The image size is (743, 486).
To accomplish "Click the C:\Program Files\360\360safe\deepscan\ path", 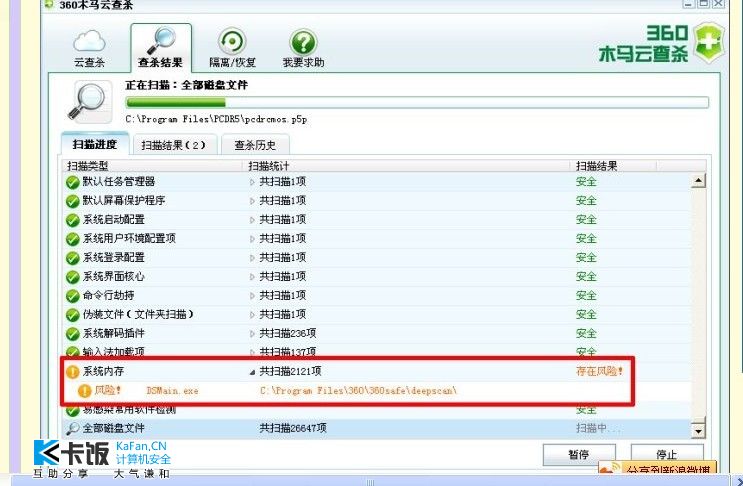I will click(358, 391).
